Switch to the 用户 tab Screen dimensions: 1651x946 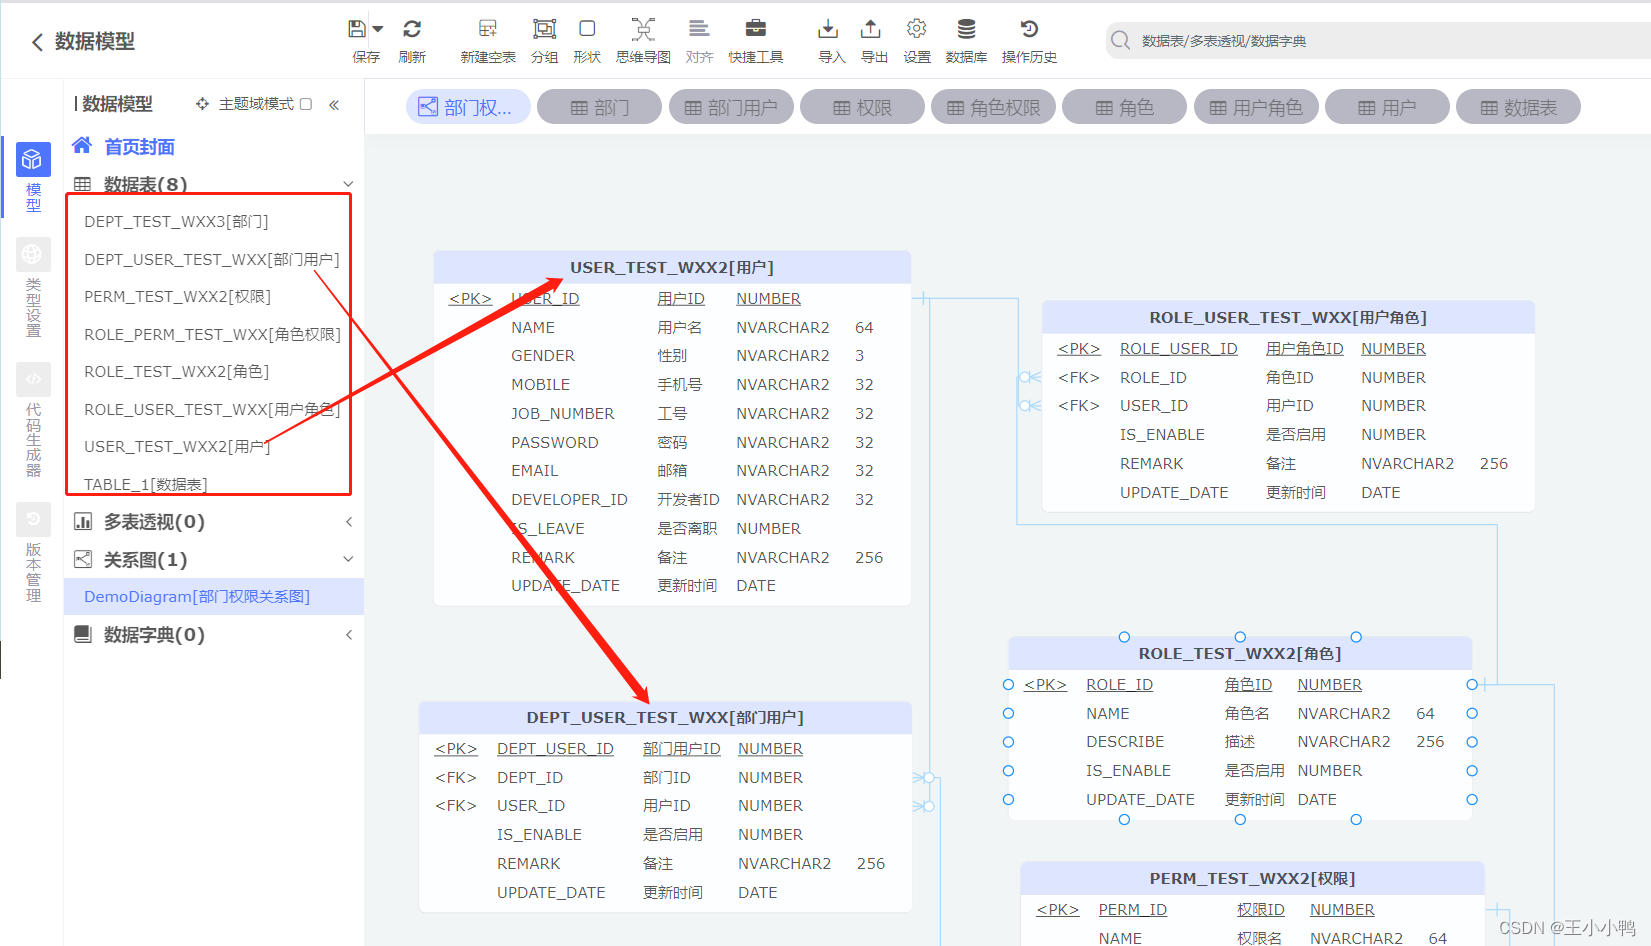(x=1387, y=107)
